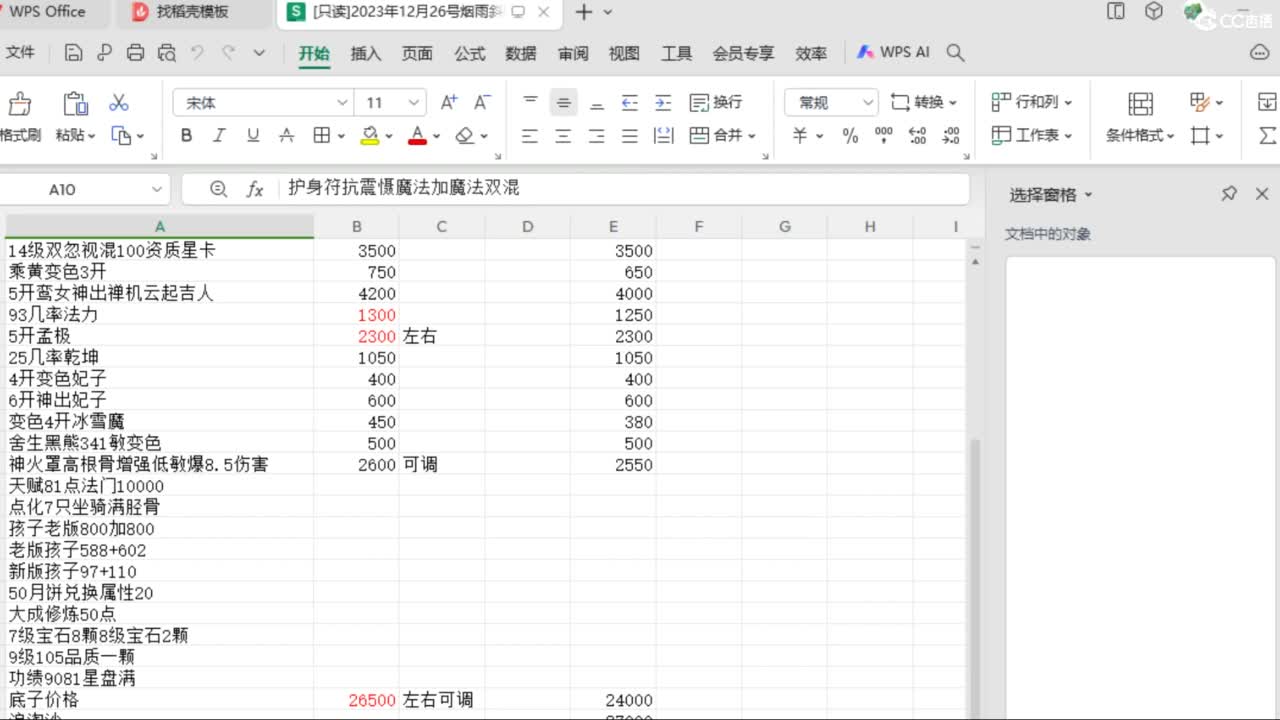Click the Convert (转换) button

pyautogui.click(x=923, y=102)
